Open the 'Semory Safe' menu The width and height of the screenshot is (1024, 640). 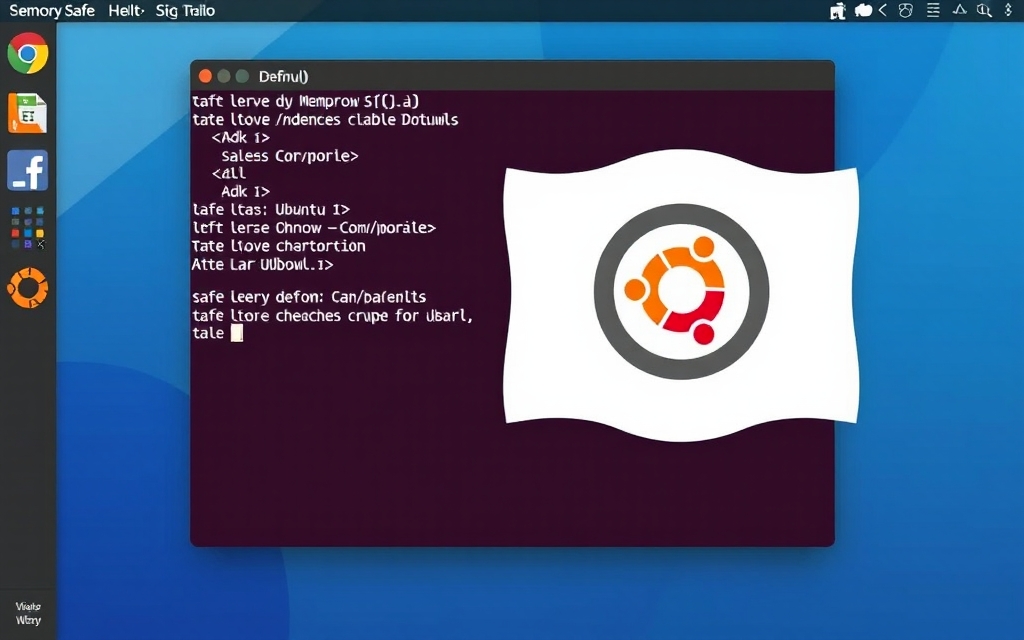(52, 11)
